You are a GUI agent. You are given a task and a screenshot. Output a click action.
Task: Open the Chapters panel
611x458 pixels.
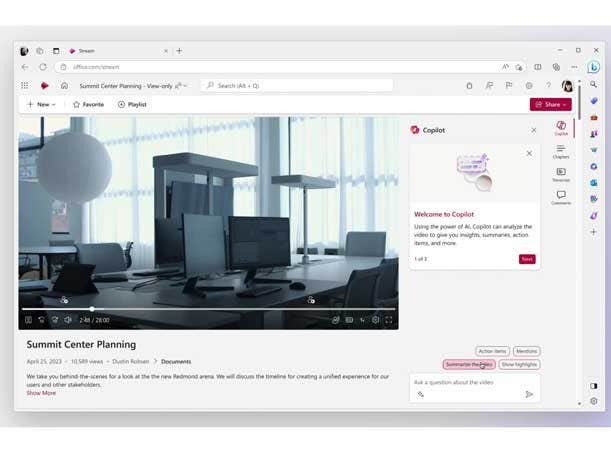(x=561, y=151)
